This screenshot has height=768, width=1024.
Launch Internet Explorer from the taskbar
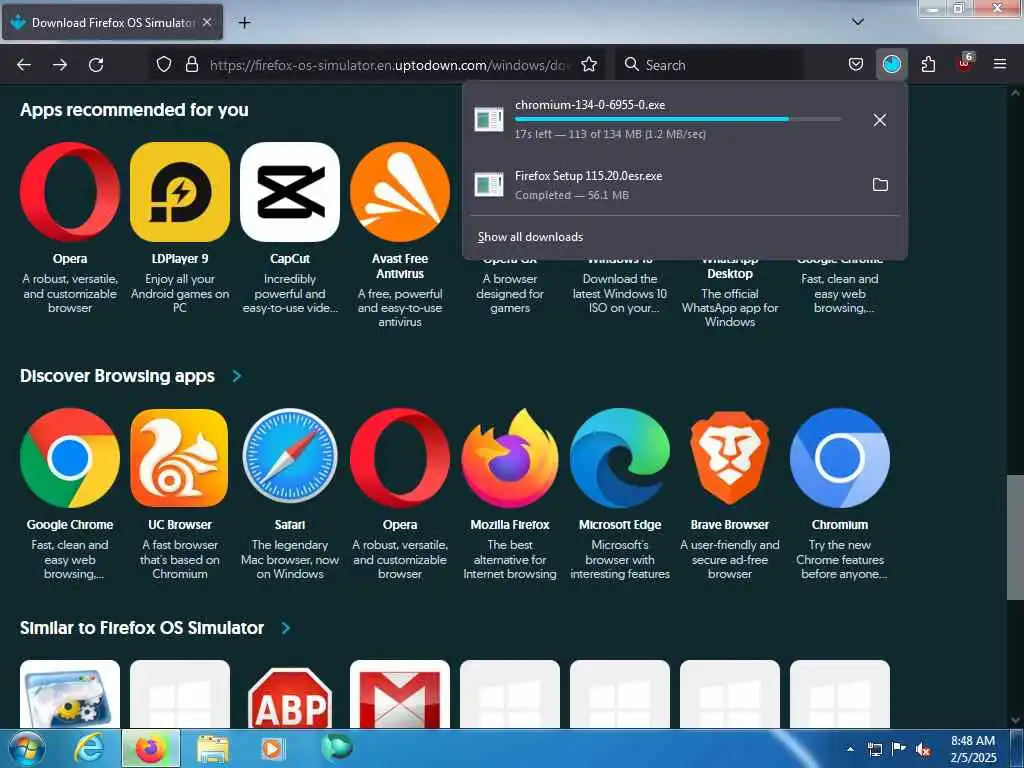pos(89,749)
